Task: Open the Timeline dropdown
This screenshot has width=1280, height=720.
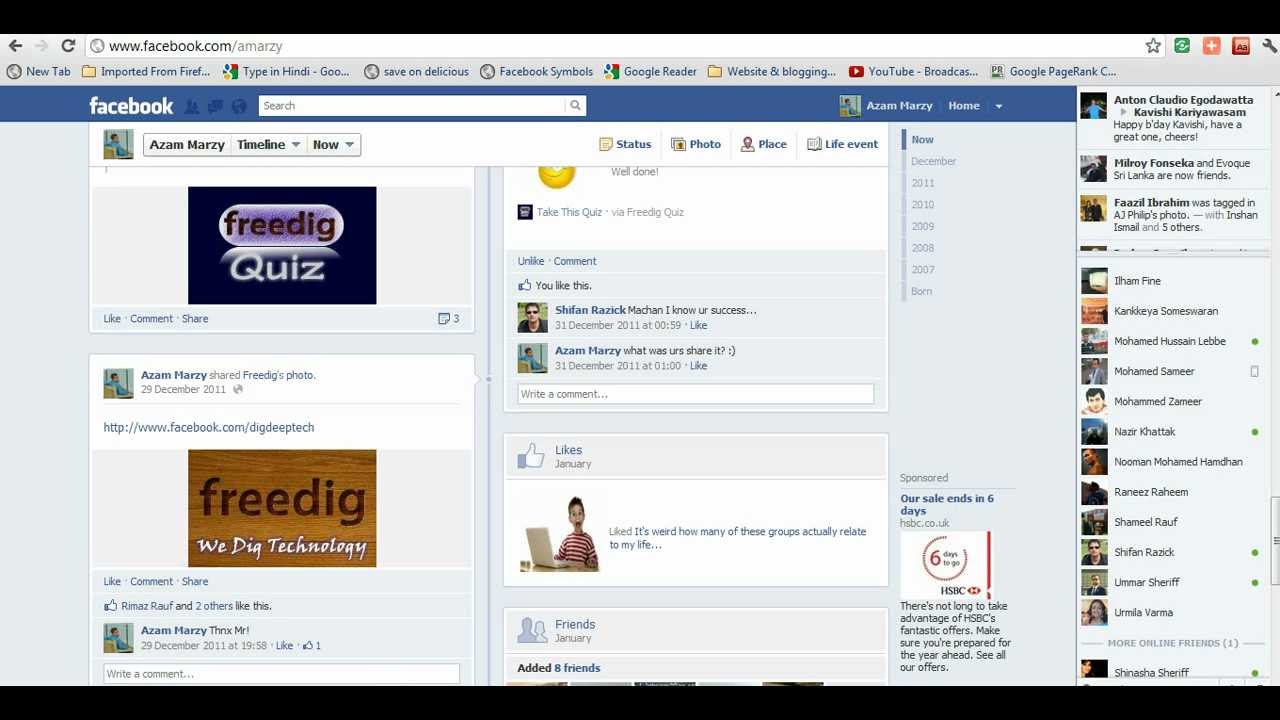Action: 269,145
